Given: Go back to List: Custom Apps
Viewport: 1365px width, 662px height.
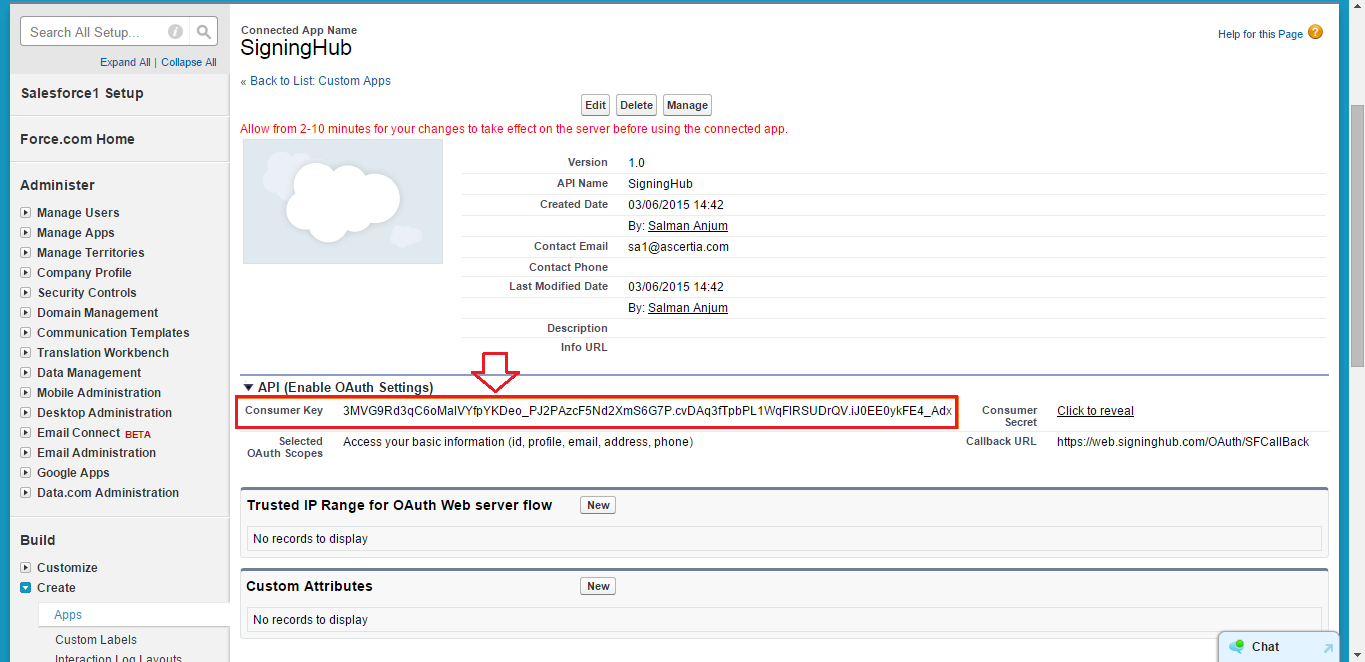Looking at the screenshot, I should pos(320,81).
